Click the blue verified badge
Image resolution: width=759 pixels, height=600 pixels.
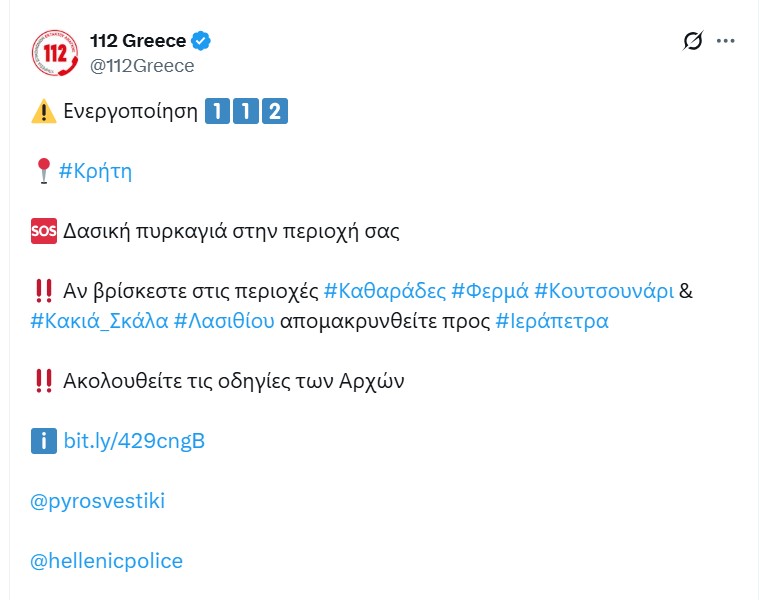coord(201,41)
